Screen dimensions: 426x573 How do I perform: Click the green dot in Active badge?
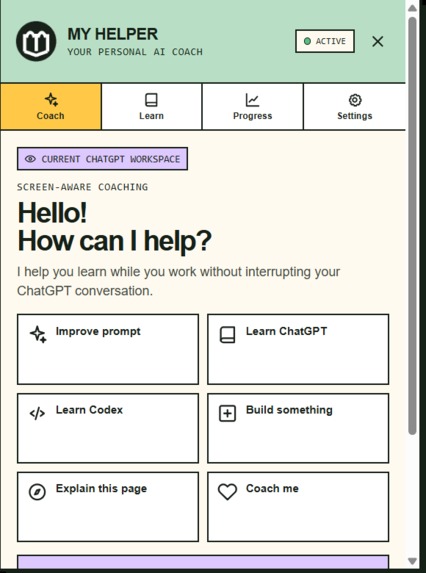307,41
